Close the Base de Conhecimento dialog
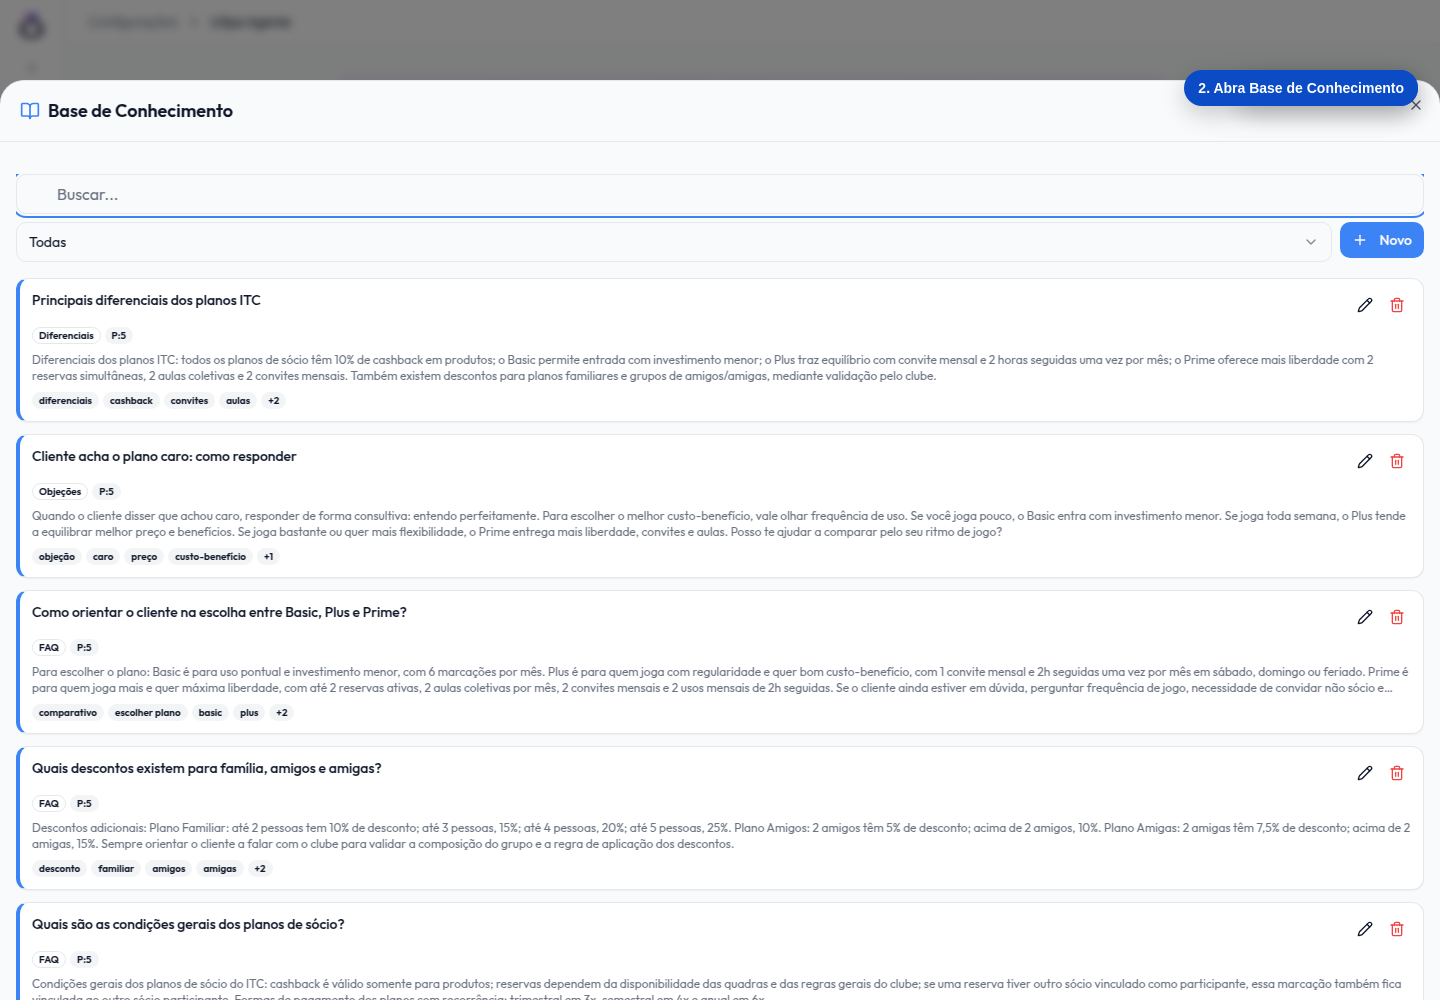Viewport: 1440px width, 1000px height. click(1416, 105)
